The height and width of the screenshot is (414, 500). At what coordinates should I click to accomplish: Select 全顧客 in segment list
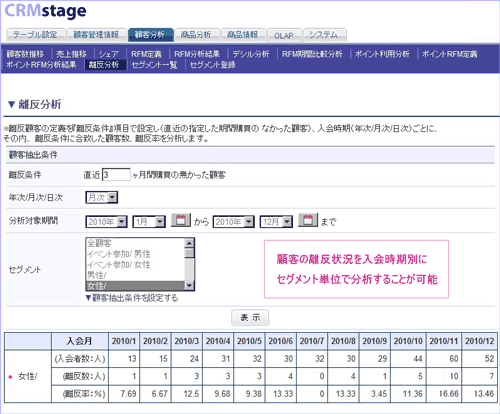(135, 243)
